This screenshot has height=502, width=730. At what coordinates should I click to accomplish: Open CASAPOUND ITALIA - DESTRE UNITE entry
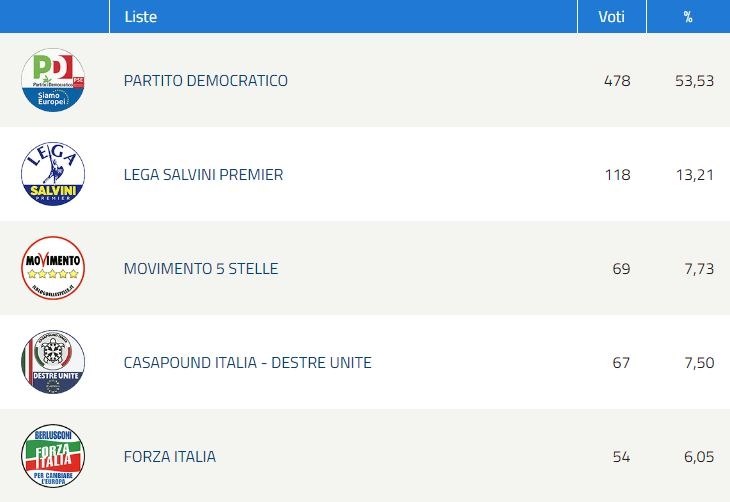pyautogui.click(x=248, y=362)
